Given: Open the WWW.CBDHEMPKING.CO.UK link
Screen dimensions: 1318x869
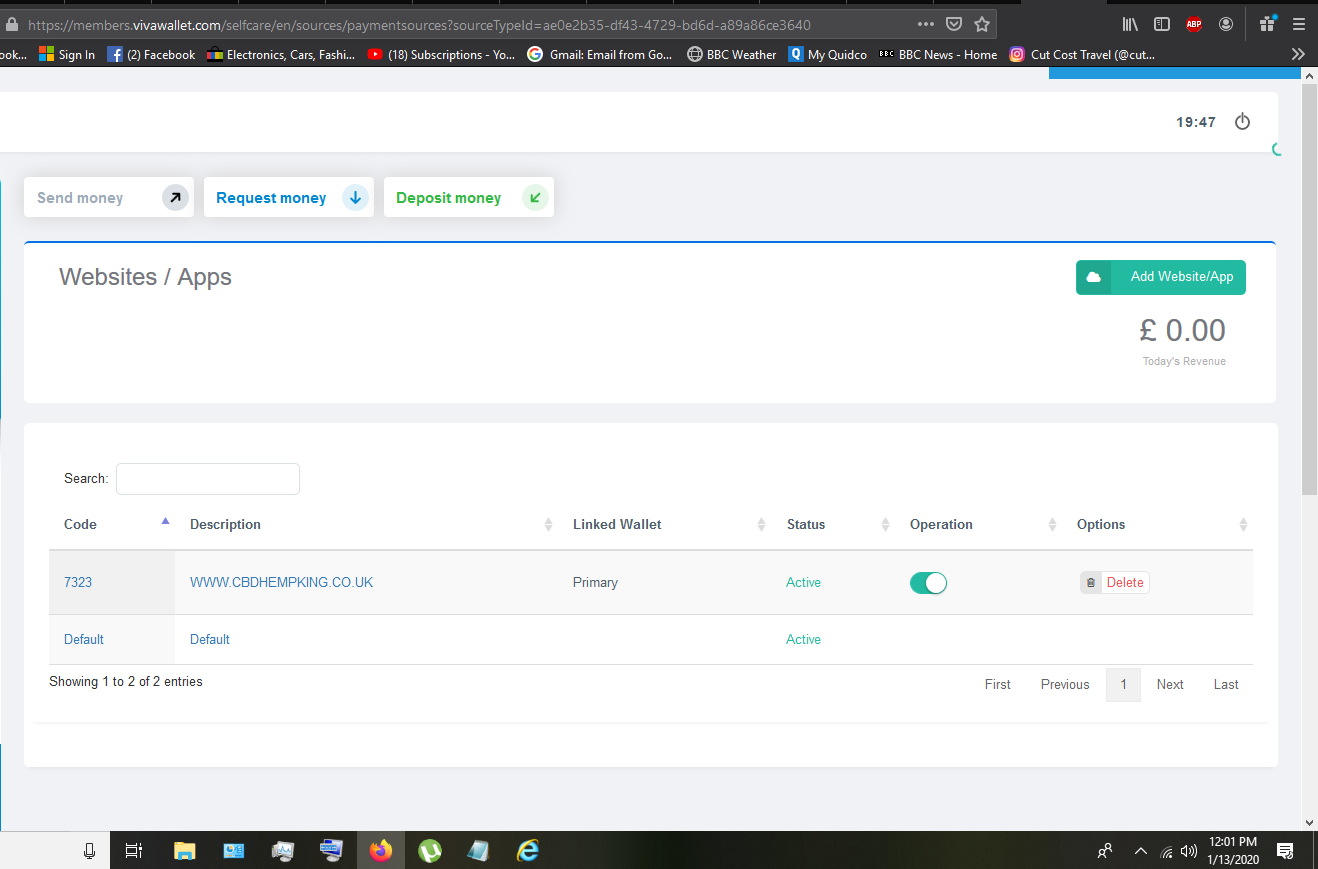Looking at the screenshot, I should (x=281, y=581).
